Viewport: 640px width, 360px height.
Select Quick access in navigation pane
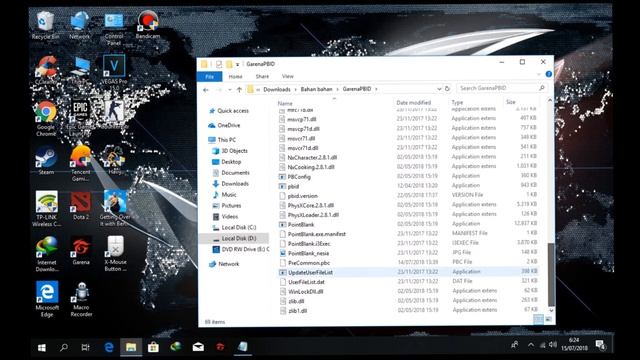pyautogui.click(x=233, y=111)
